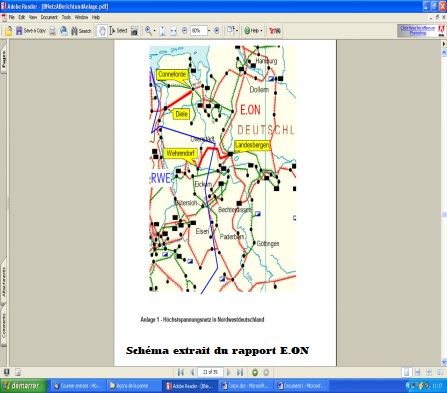
Task: Toggle Continuous page layout
Action: coord(418,372)
